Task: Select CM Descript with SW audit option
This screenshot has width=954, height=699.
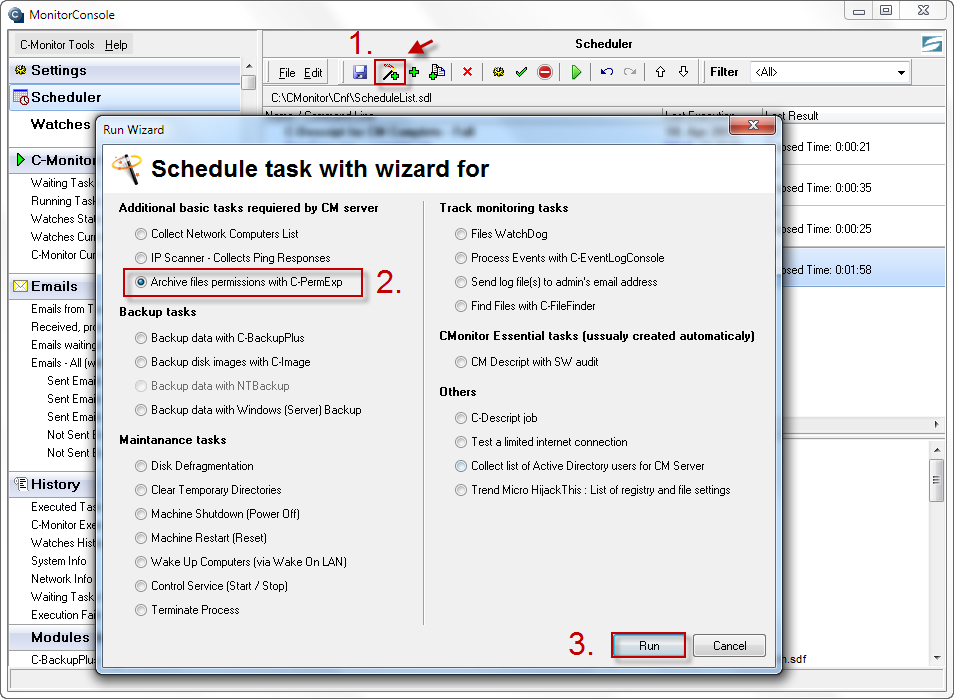Action: point(527,362)
